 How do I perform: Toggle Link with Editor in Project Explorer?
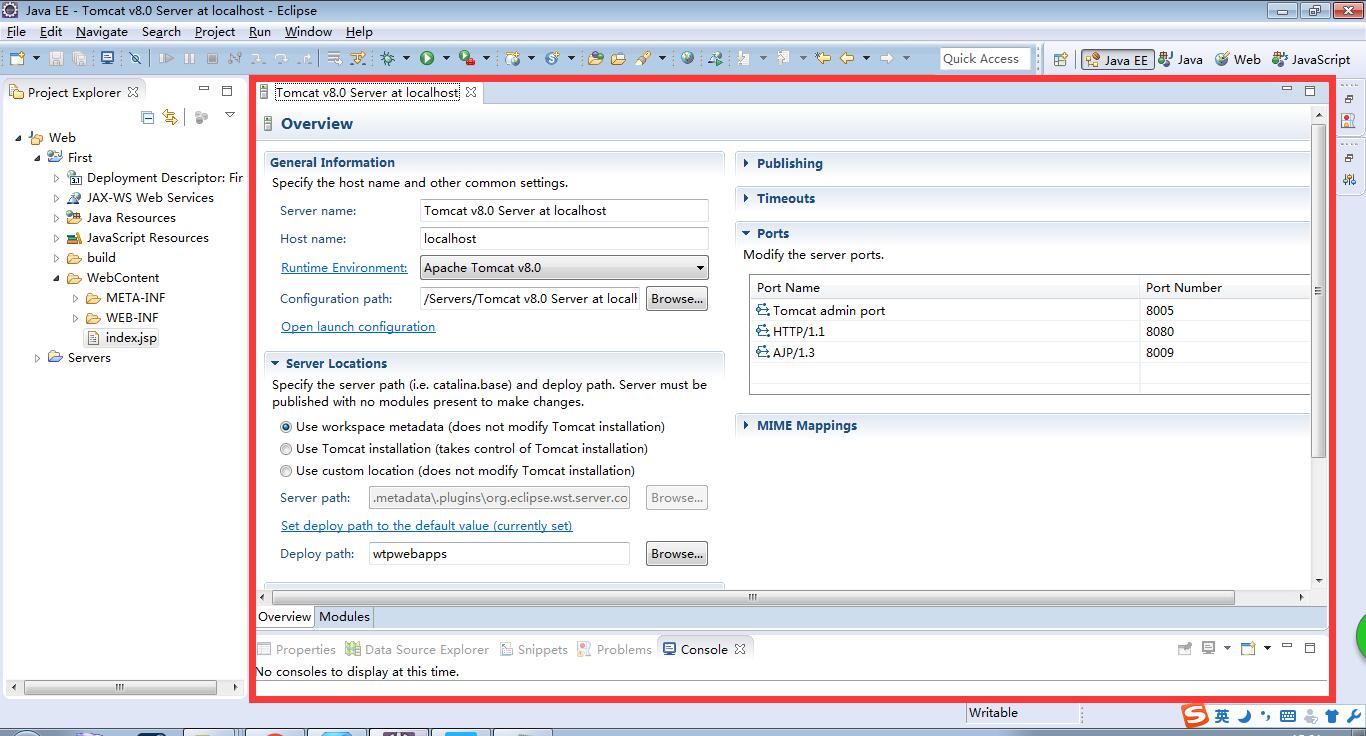click(170, 117)
